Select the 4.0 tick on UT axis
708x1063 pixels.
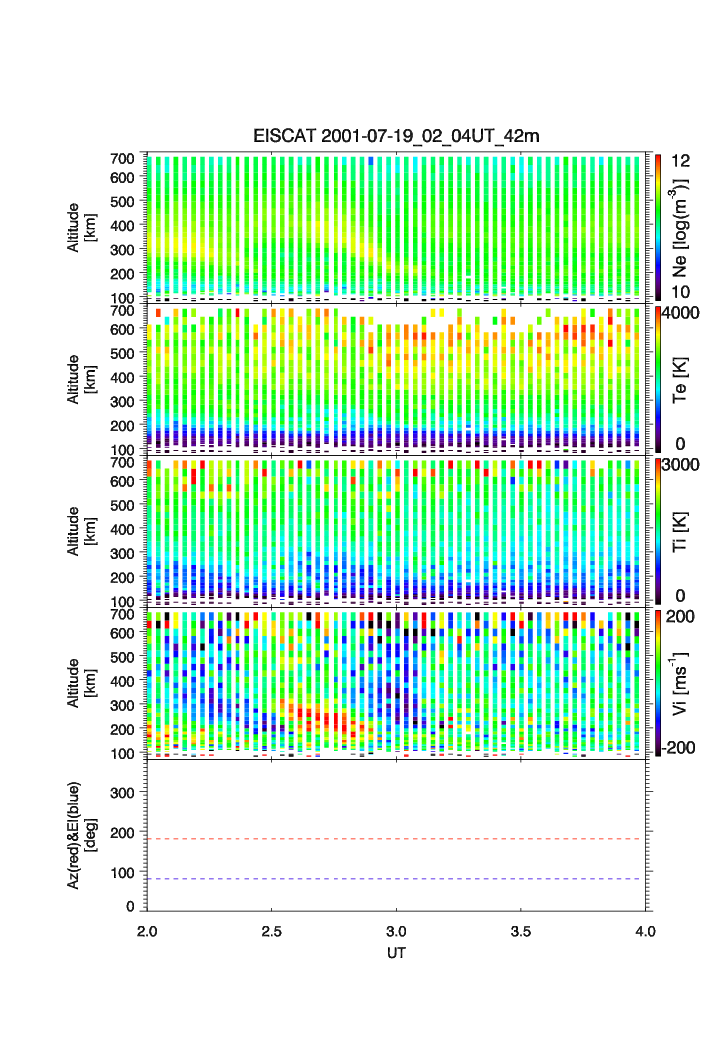[645, 930]
